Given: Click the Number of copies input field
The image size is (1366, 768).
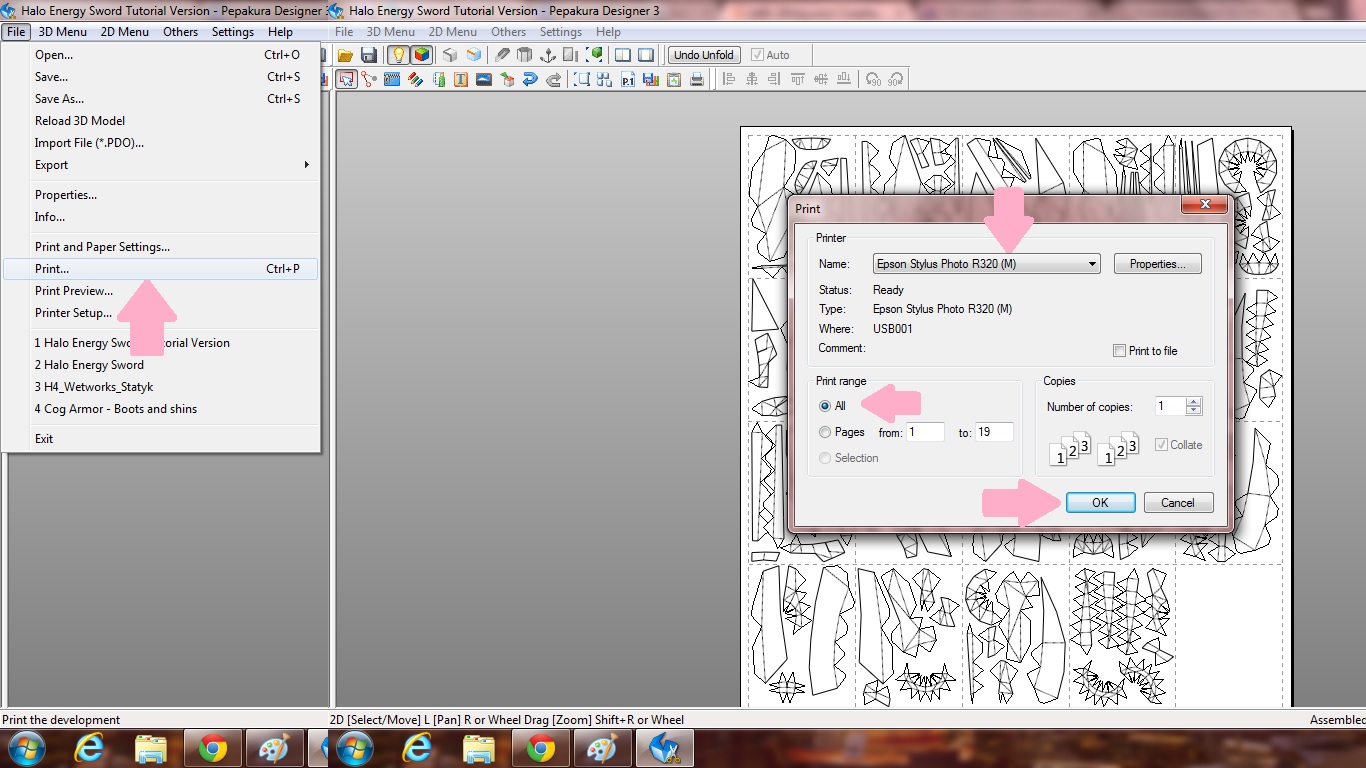Looking at the screenshot, I should point(1170,406).
